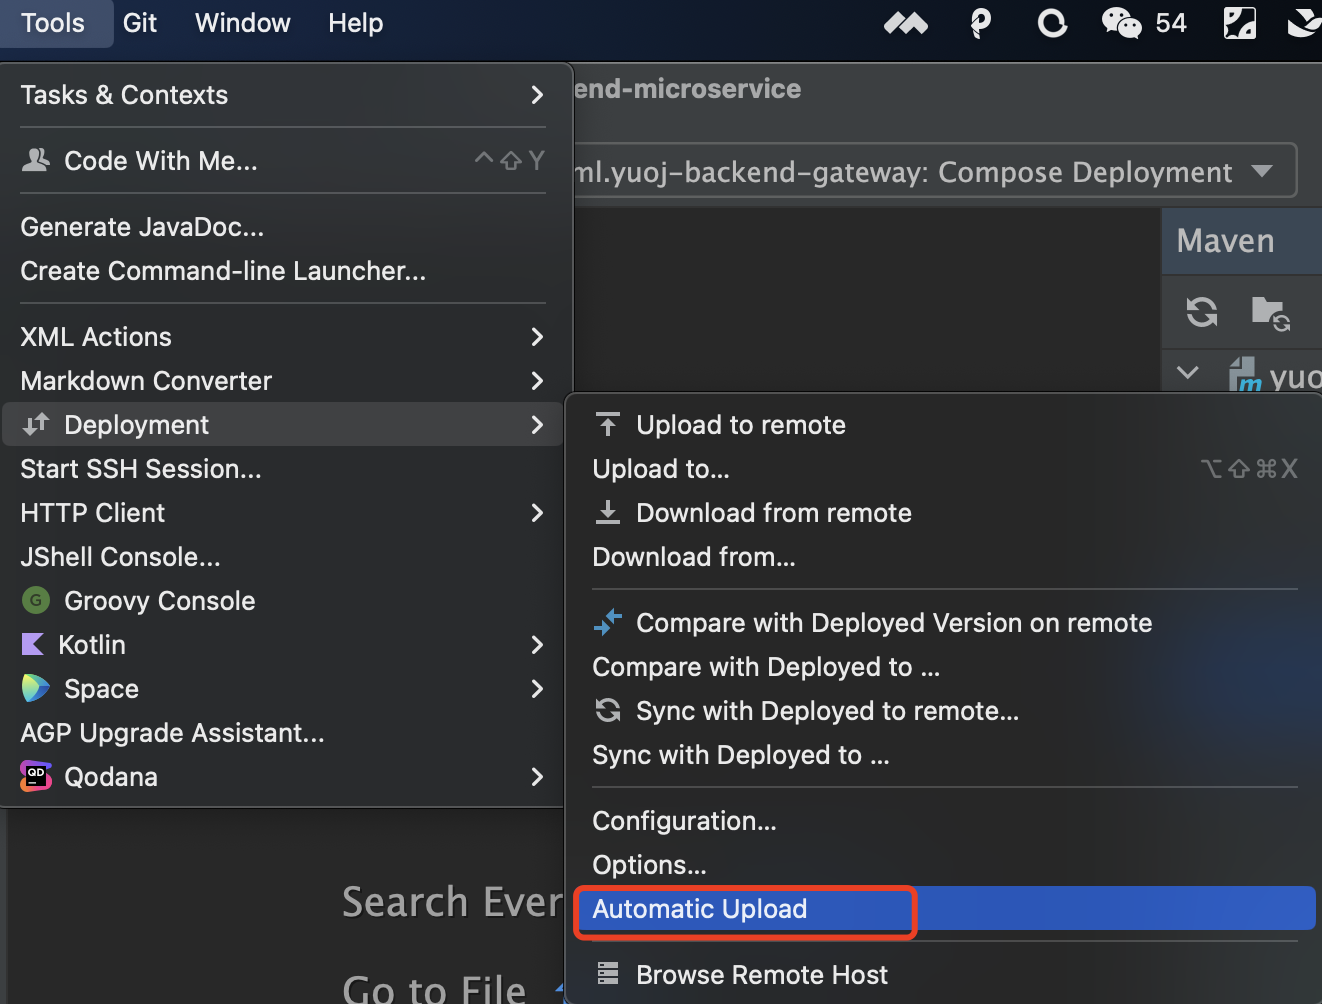
Task: Click the Qodana logo icon
Action: tap(36, 777)
